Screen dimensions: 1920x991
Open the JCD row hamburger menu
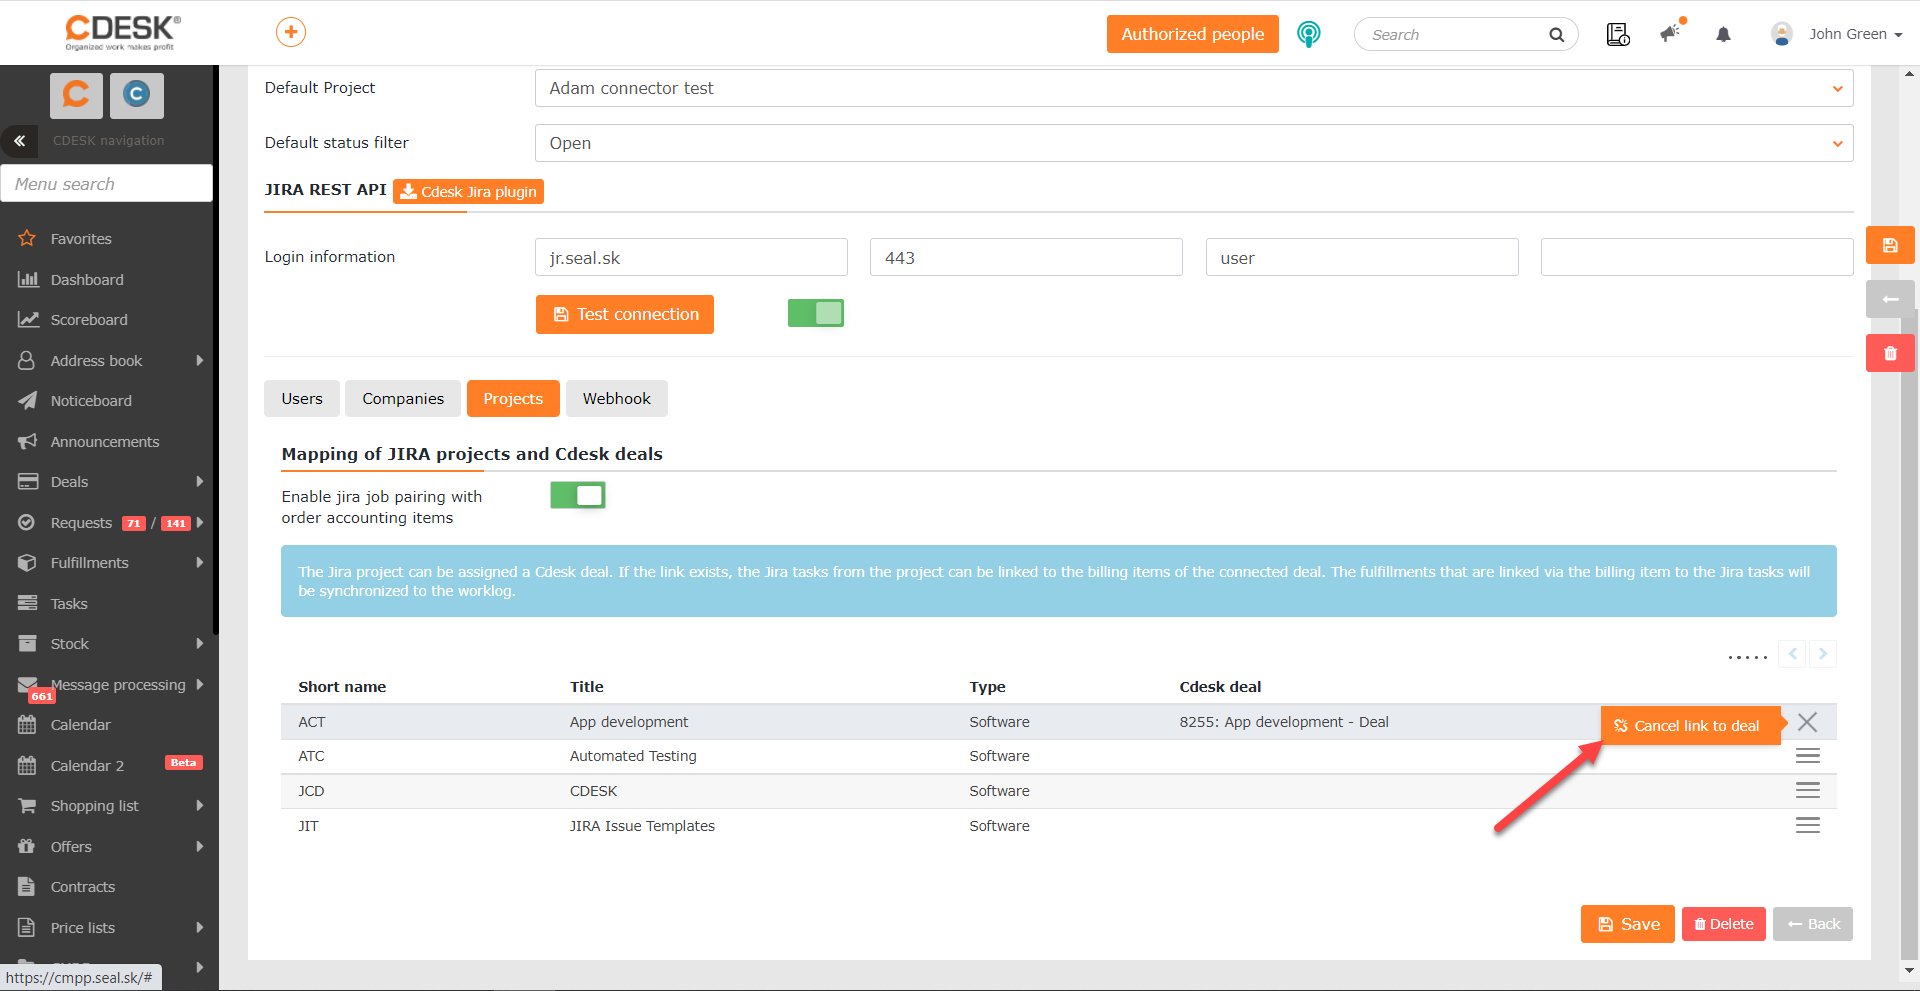tap(1807, 791)
